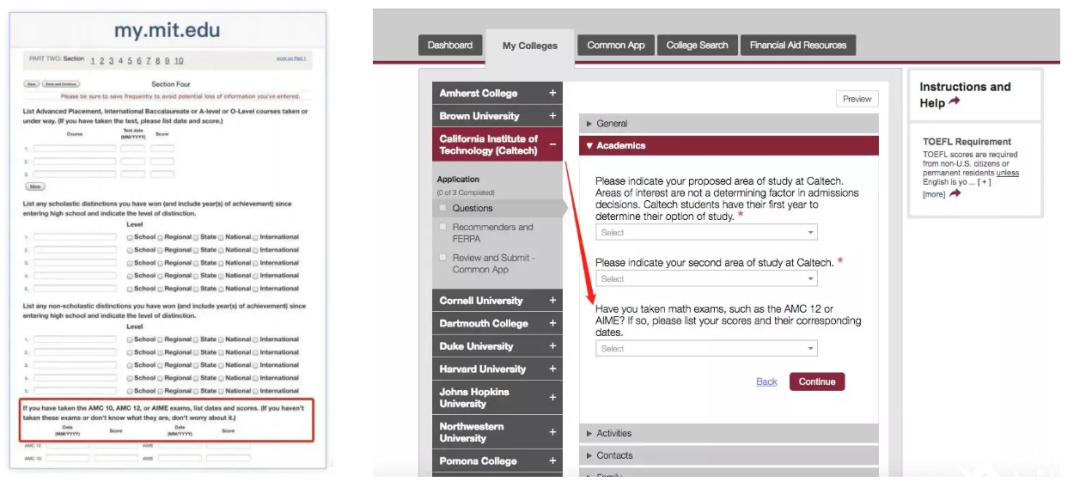Click scholastic distinction text field row 1

75,237
